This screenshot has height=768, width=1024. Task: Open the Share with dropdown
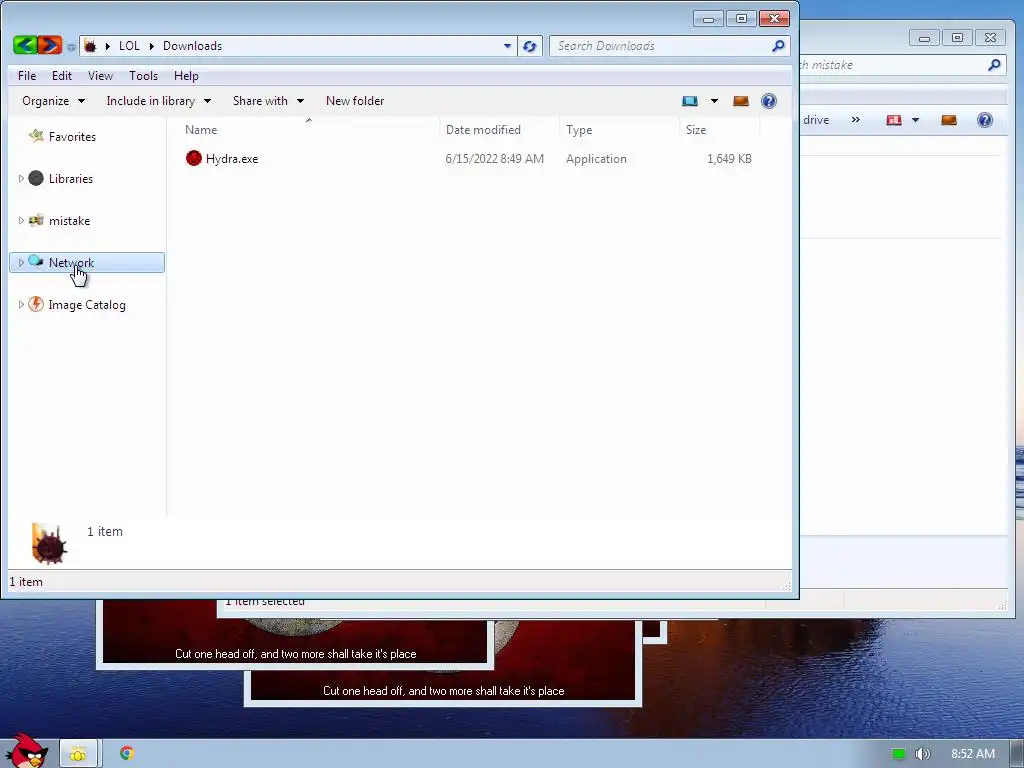tap(268, 101)
